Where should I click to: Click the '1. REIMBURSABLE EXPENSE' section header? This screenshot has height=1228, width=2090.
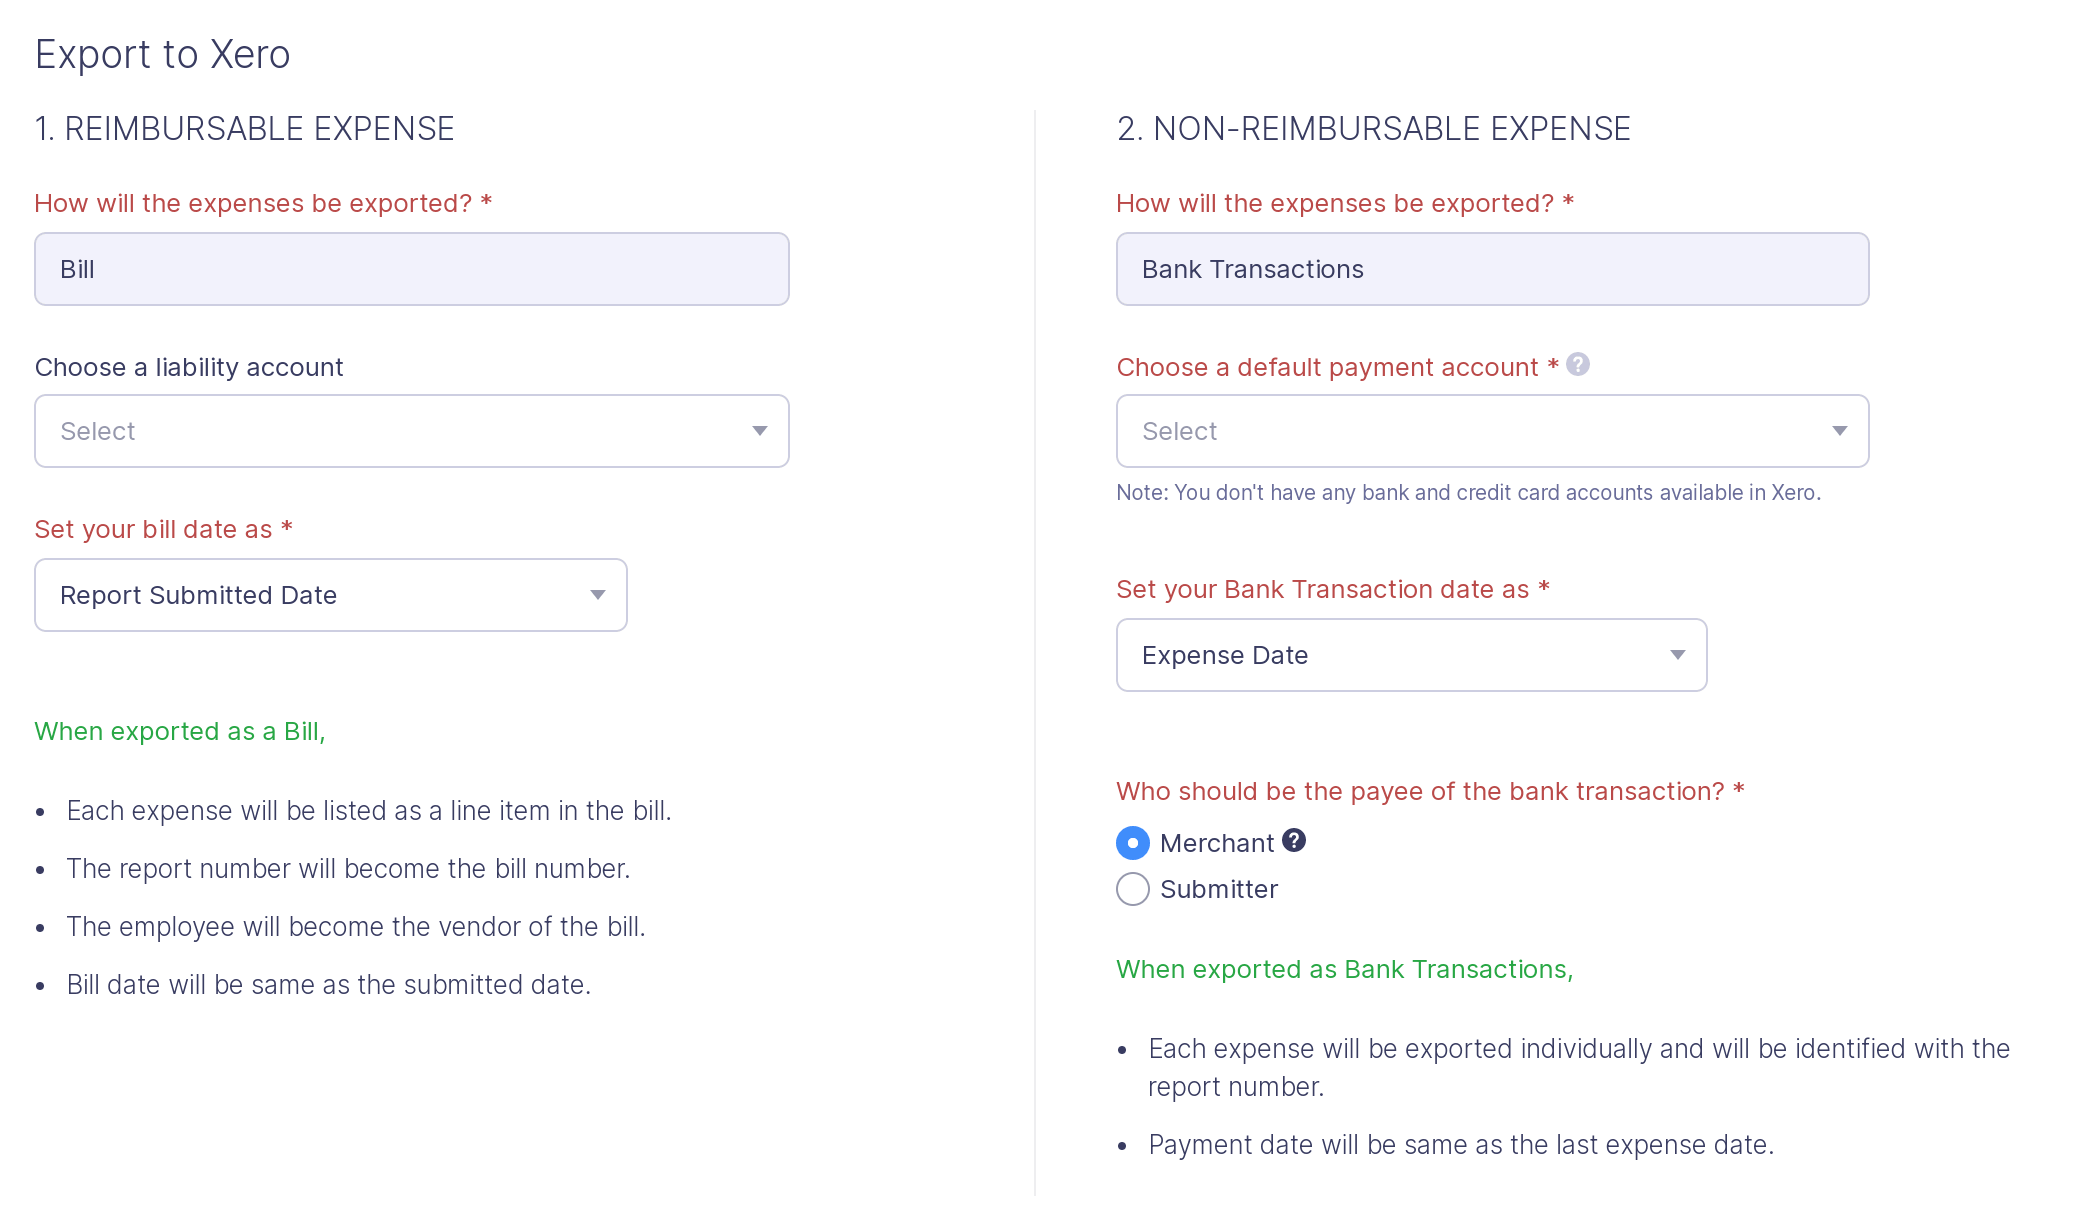(x=244, y=128)
